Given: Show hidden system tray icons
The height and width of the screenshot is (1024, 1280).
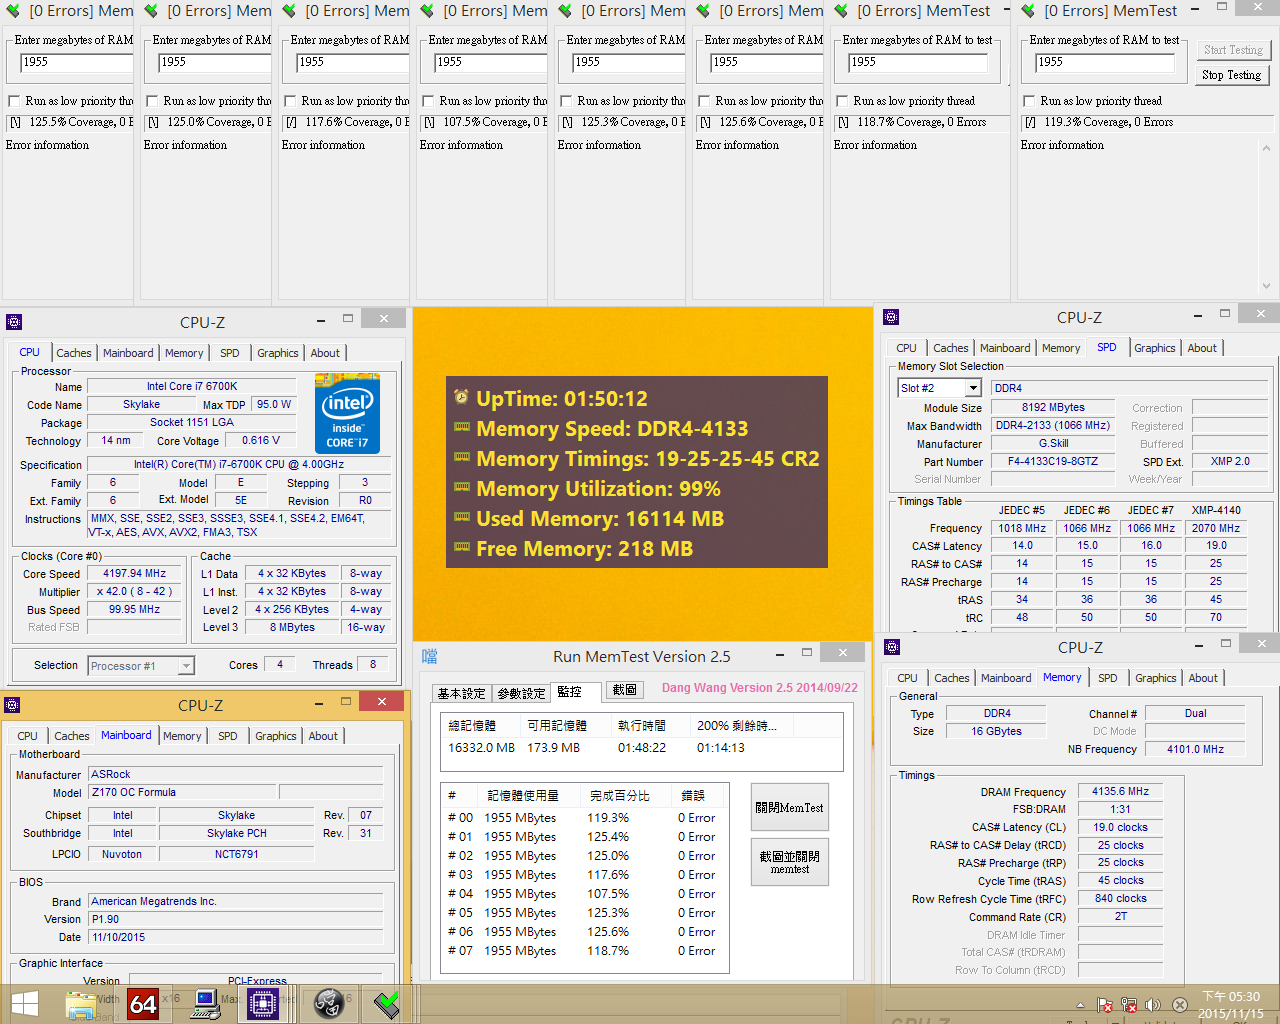Looking at the screenshot, I should [1080, 1005].
